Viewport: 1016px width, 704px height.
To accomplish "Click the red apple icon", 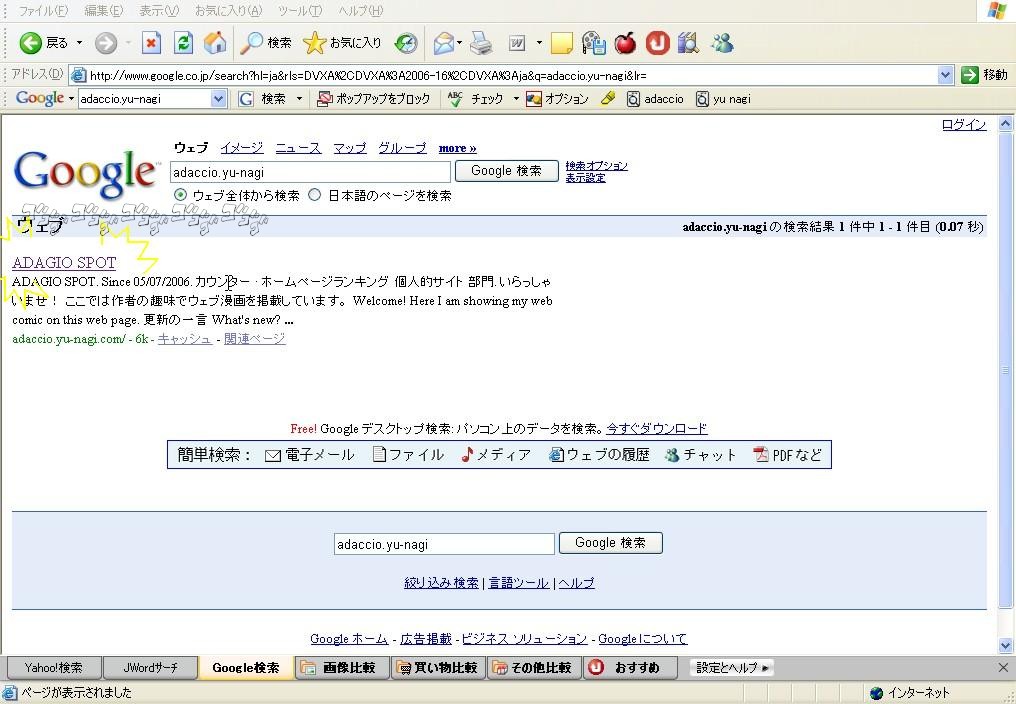I will pos(625,43).
